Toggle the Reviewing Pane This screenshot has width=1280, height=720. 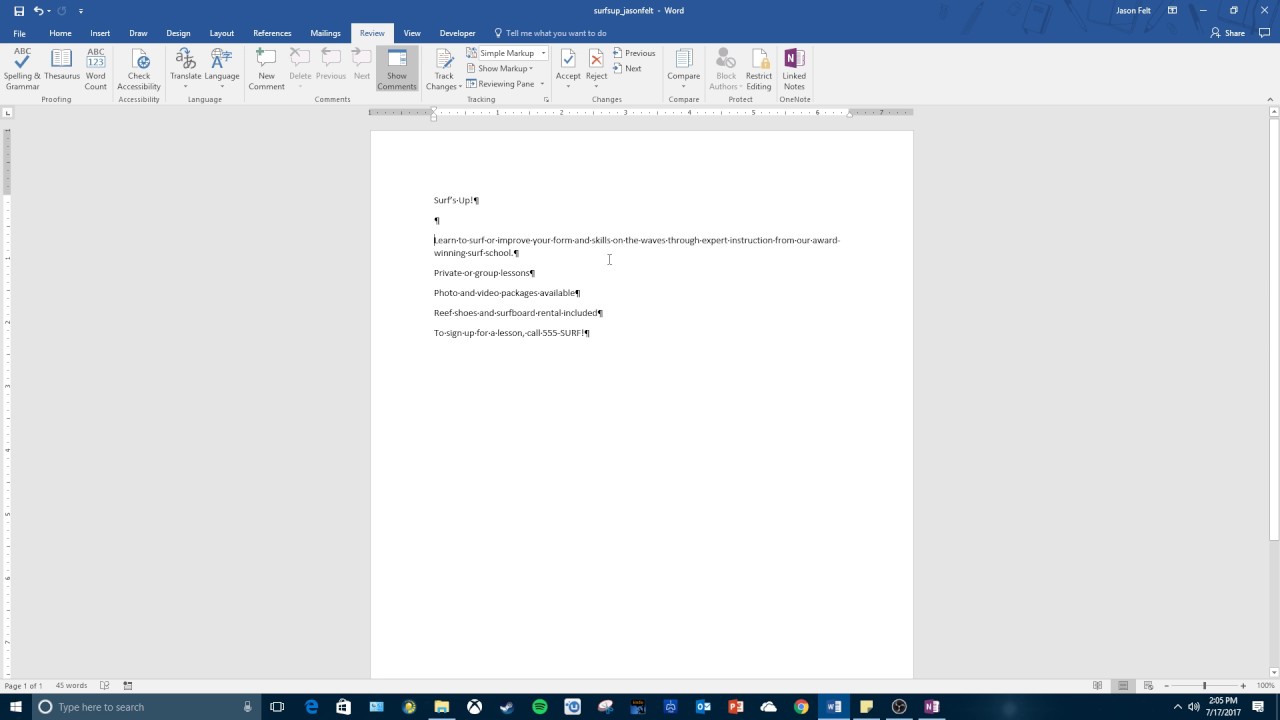click(500, 84)
